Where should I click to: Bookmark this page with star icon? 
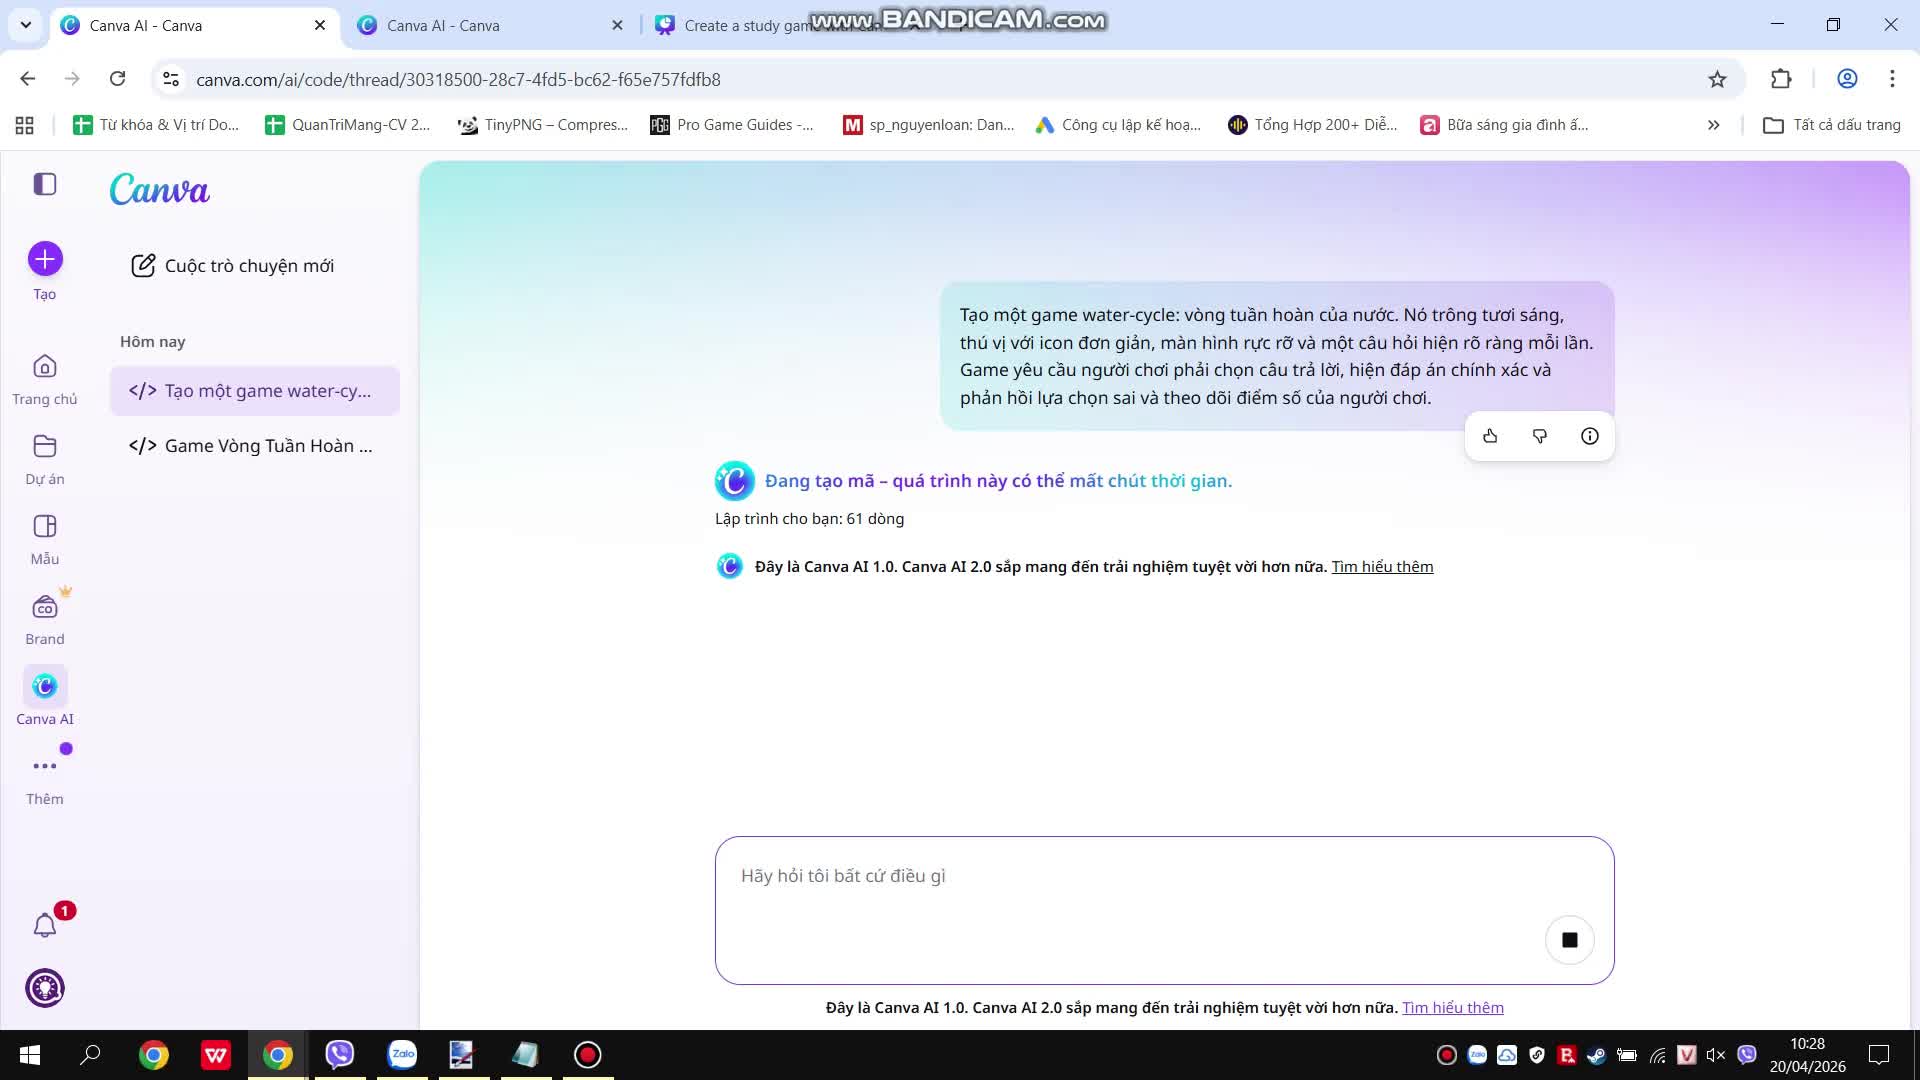pos(1717,79)
